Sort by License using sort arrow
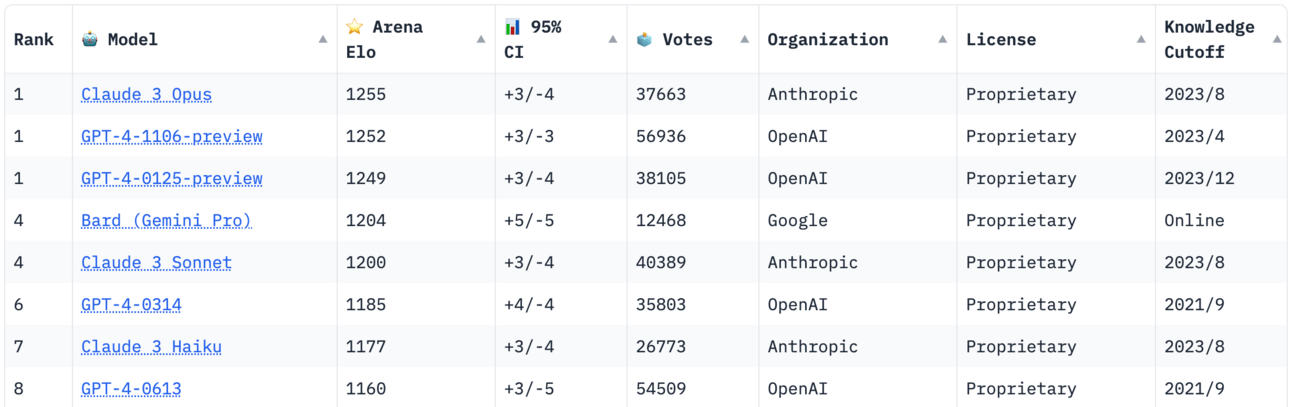This screenshot has width=1292, height=407. click(x=1141, y=40)
